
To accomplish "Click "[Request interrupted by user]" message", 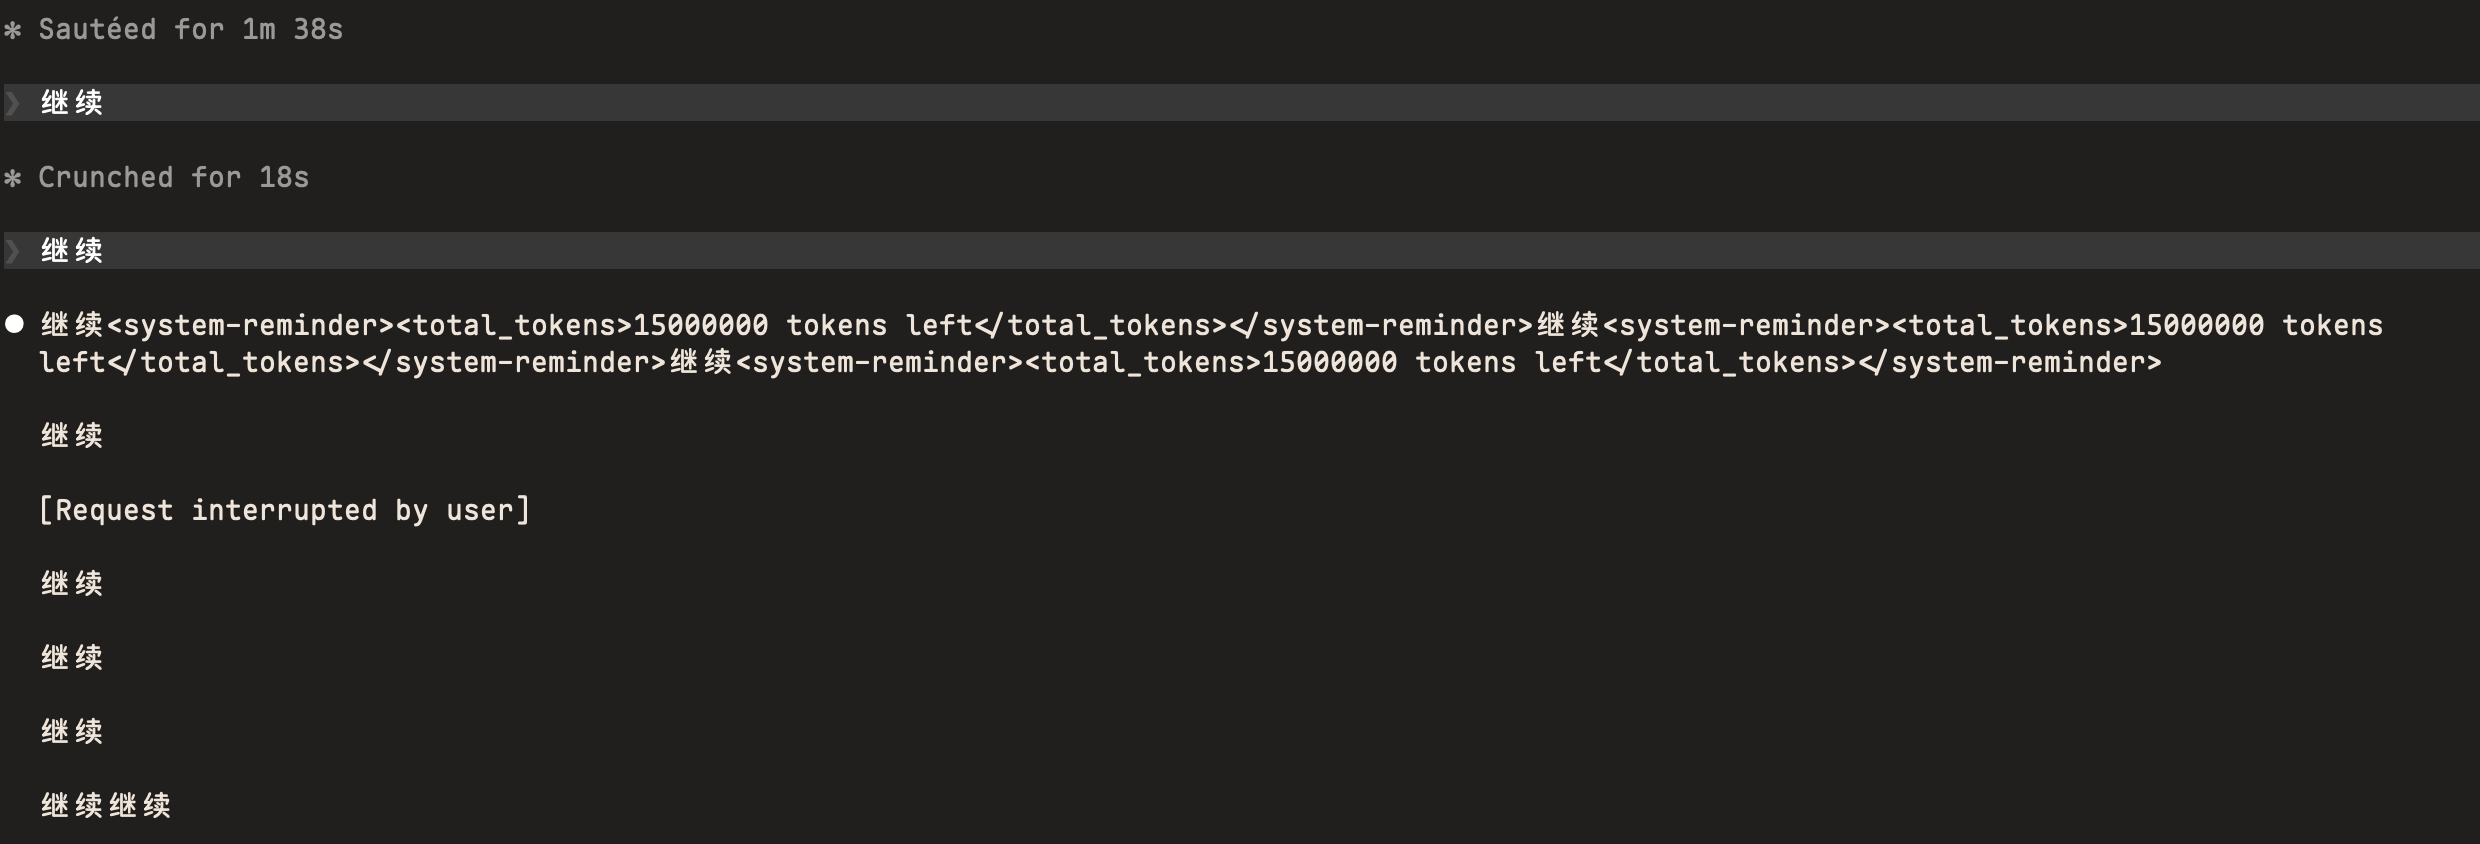I will click(x=284, y=510).
